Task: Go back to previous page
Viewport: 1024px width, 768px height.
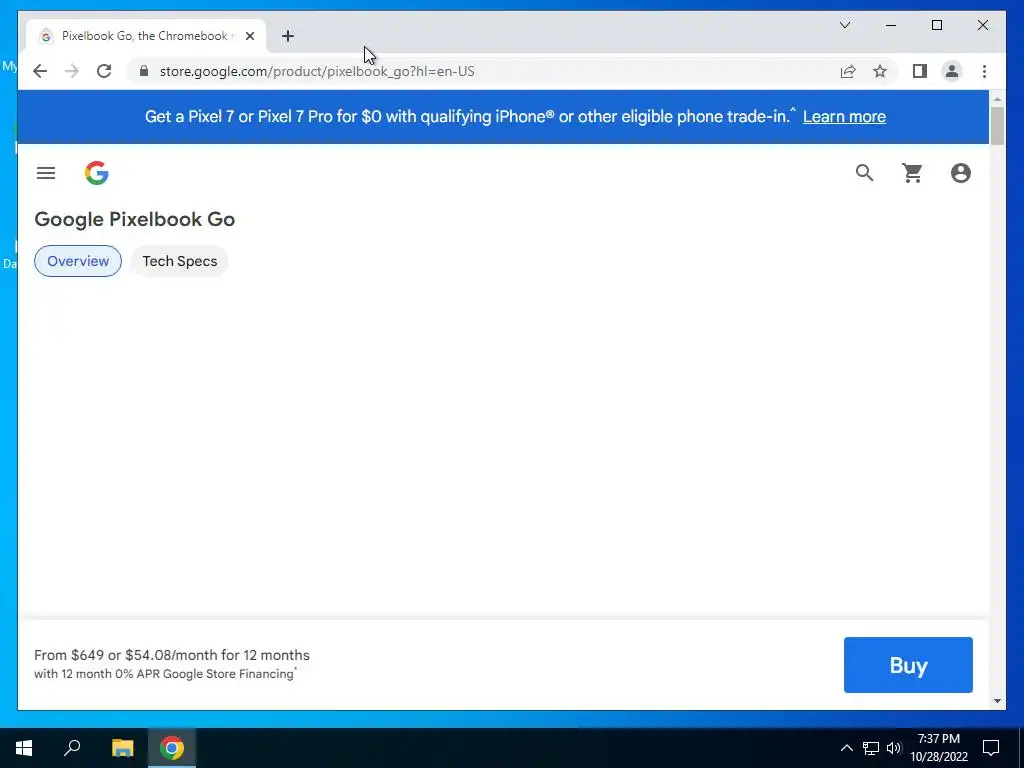Action: pos(40,71)
